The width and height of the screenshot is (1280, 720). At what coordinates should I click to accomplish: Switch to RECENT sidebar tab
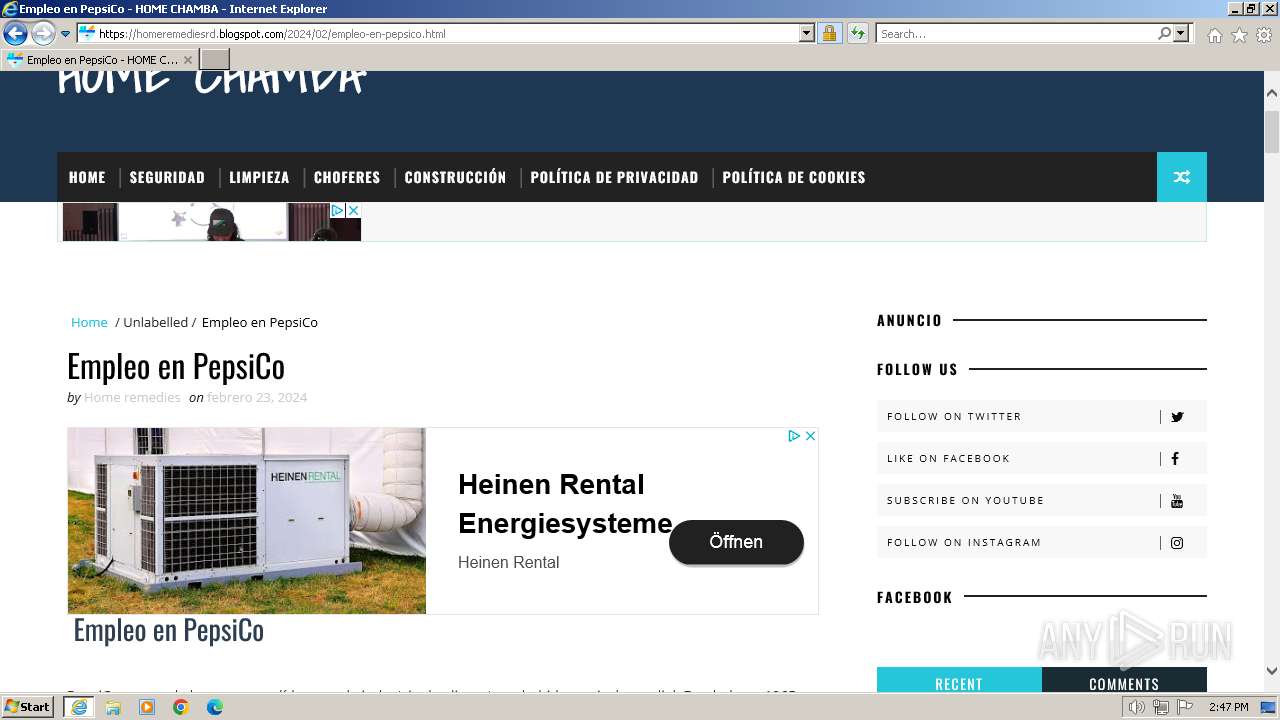pyautogui.click(x=959, y=680)
